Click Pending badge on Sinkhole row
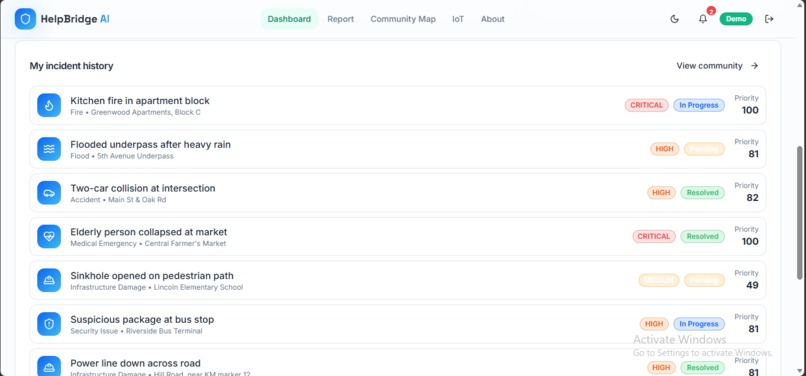806x376 pixels. [704, 280]
